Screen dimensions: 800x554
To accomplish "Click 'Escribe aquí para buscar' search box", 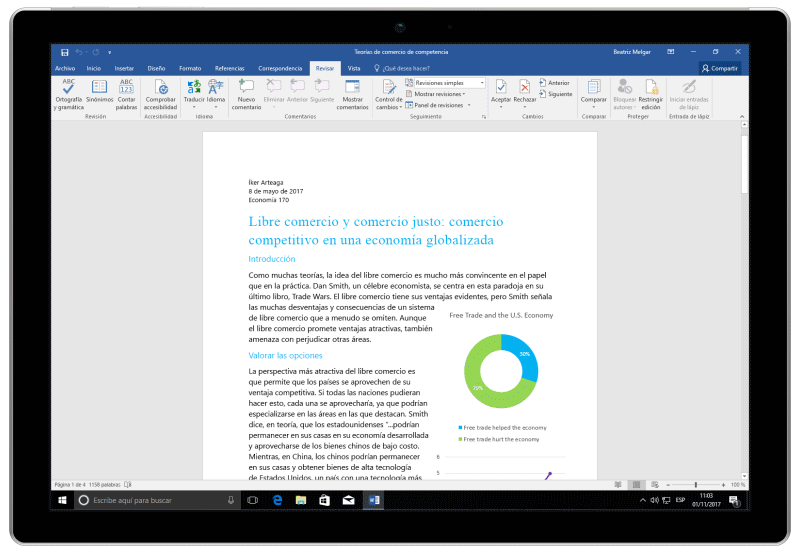I will (156, 500).
